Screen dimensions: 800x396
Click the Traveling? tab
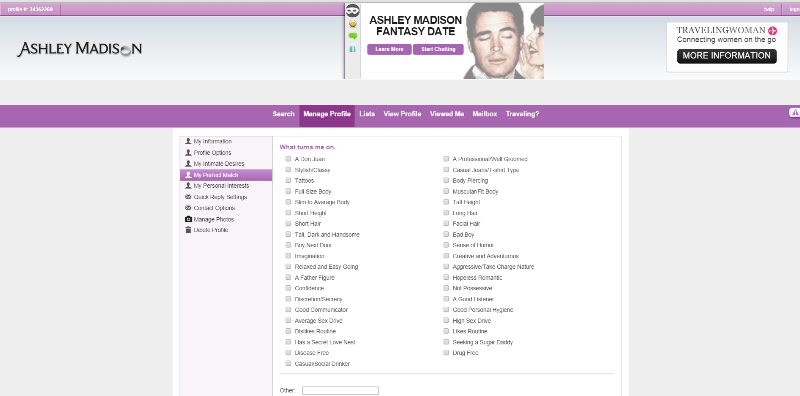tap(522, 114)
